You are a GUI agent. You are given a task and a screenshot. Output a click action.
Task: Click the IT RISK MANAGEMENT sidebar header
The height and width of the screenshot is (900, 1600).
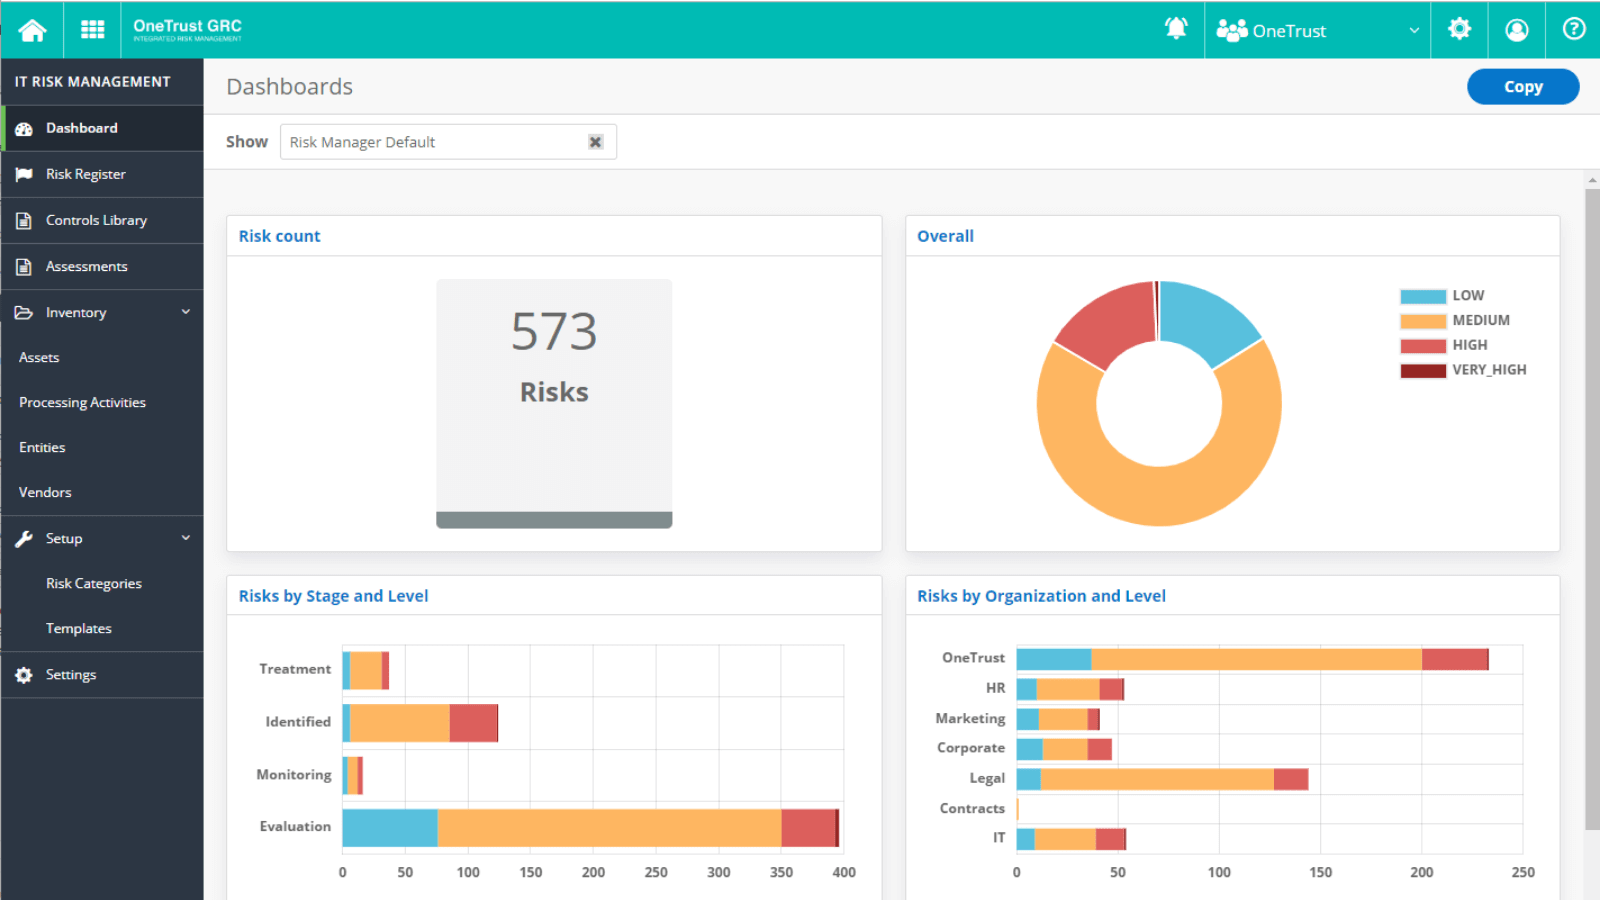click(93, 82)
